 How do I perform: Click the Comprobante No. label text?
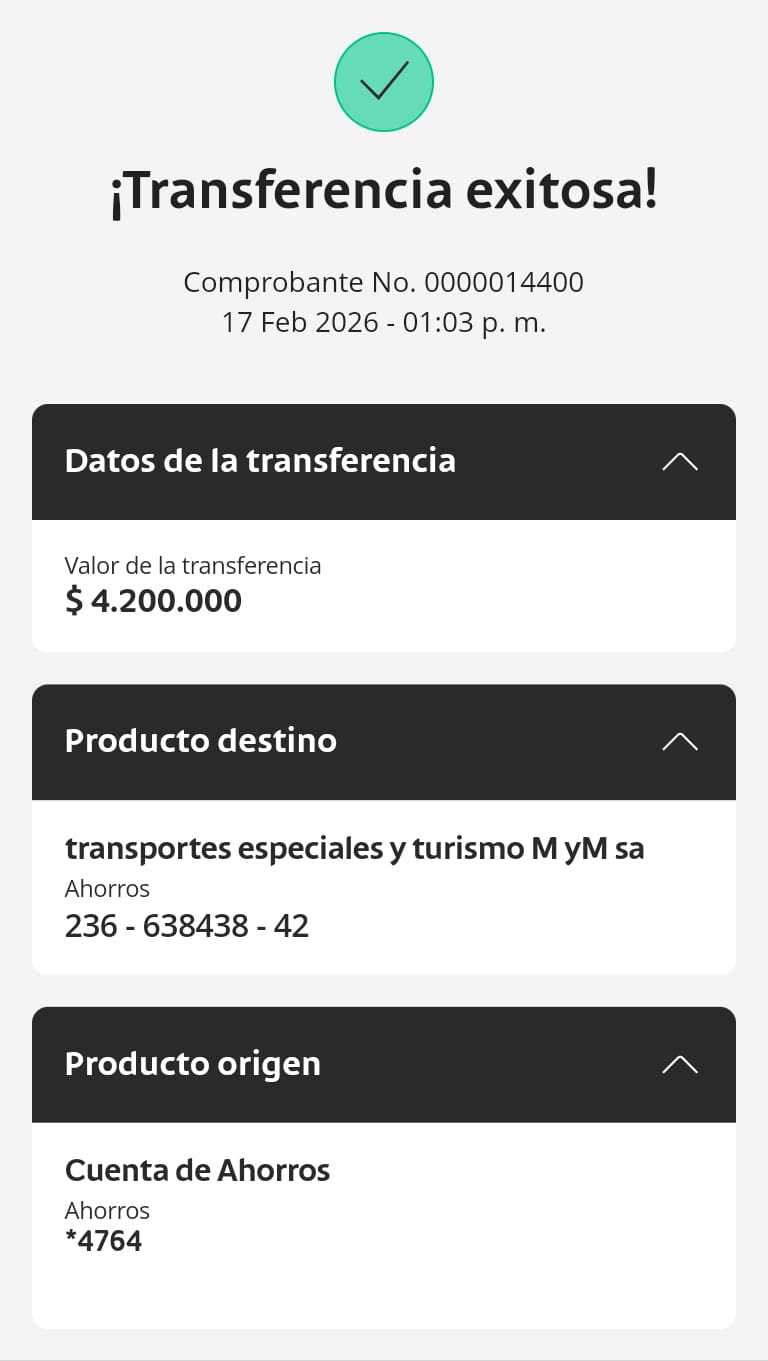[x=299, y=282]
